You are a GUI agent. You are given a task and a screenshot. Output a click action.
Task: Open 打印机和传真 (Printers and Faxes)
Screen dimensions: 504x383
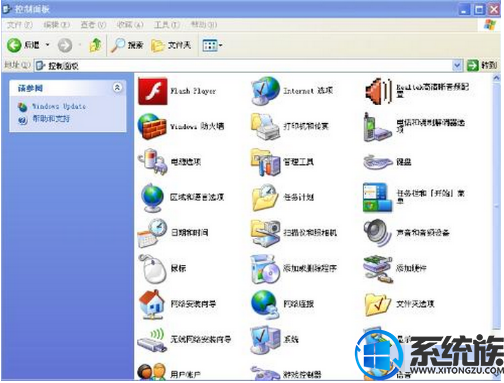(290, 126)
